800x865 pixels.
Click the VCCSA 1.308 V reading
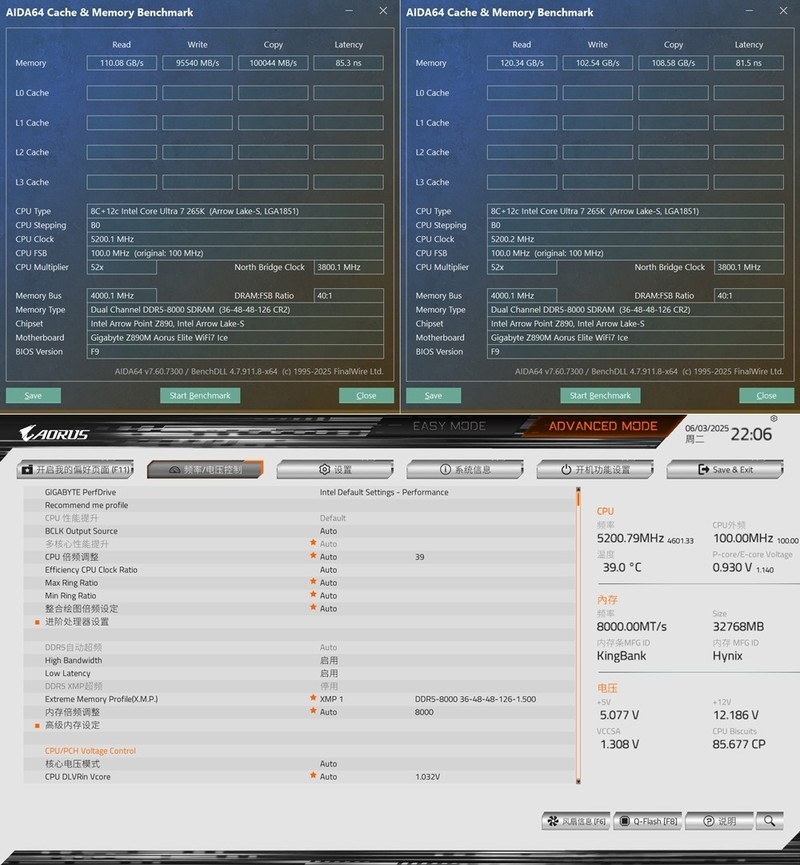(619, 744)
